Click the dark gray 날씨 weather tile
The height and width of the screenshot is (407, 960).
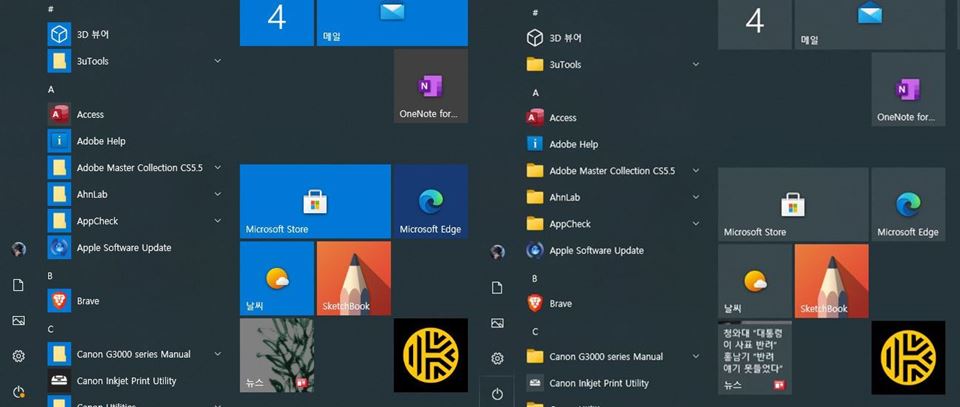754,281
